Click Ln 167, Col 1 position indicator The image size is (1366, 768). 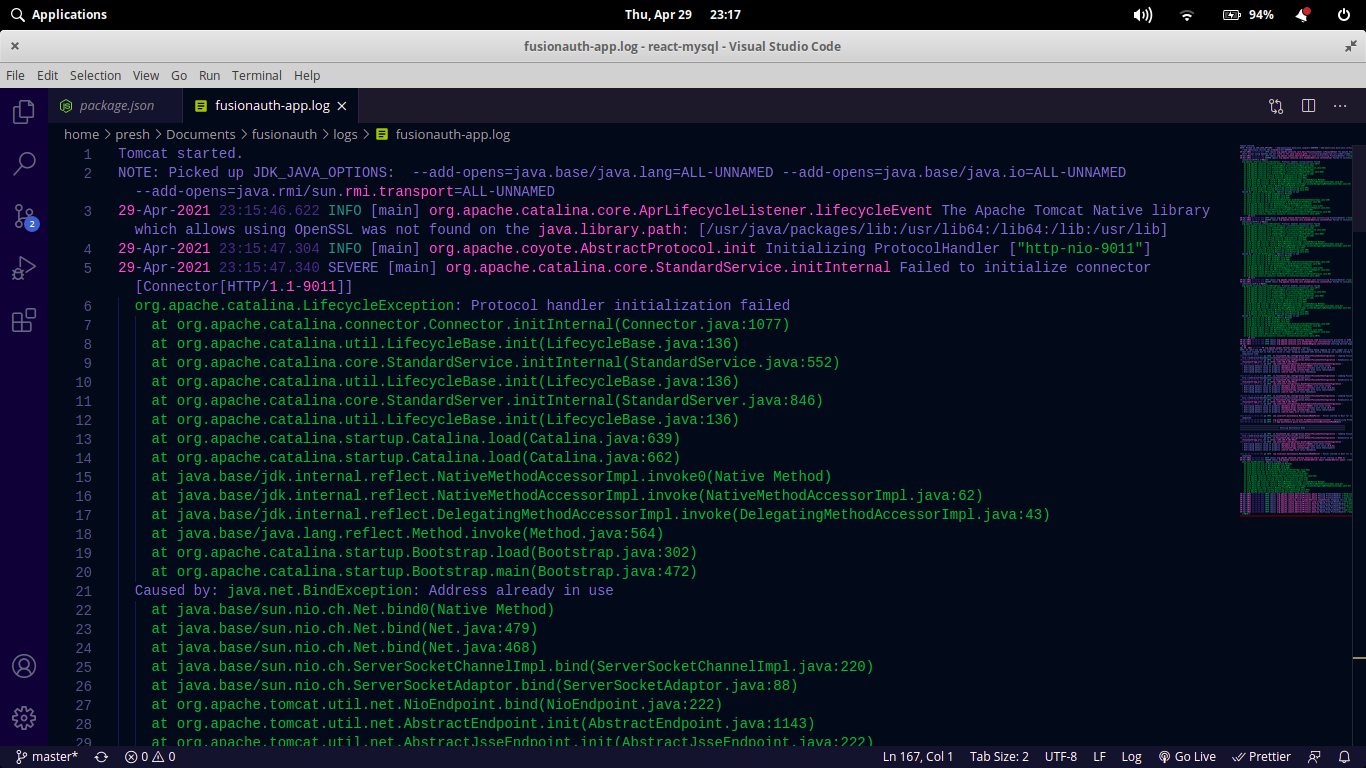click(x=918, y=757)
